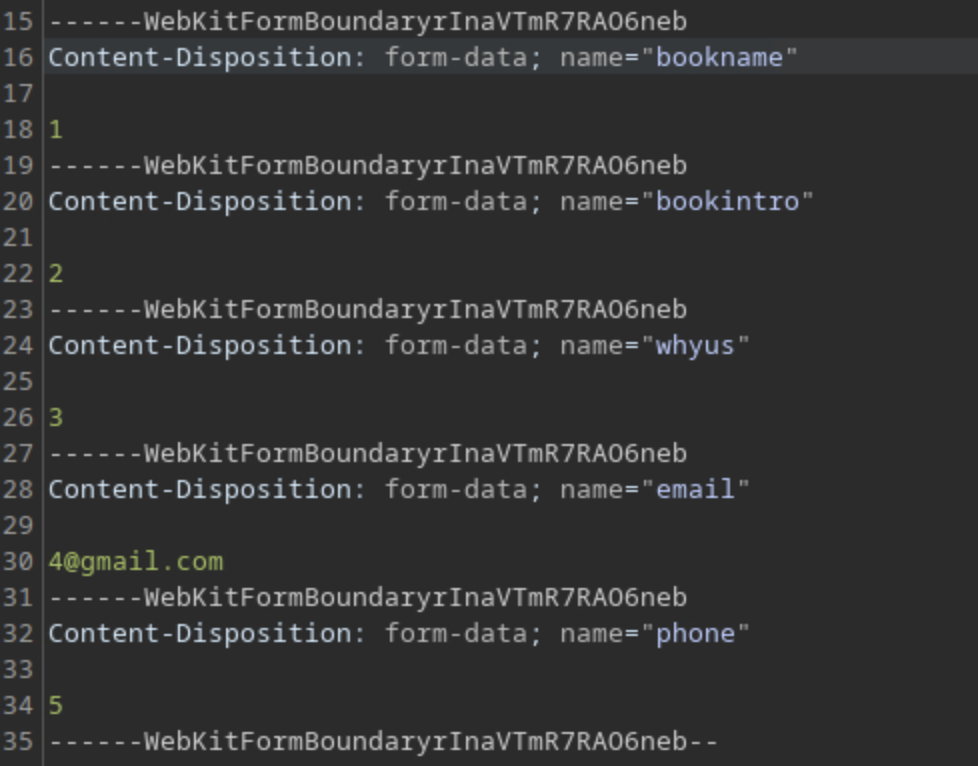The height and width of the screenshot is (766, 978).
Task: Click line number 25 in the gutter
Action: pyautogui.click(x=19, y=381)
